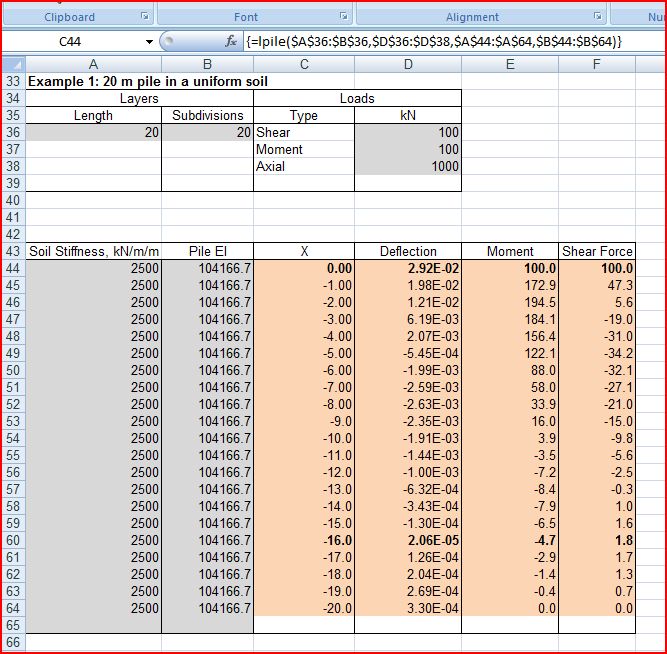Click the Name Box showing C44
Screen dimensions: 667x654
coord(70,41)
